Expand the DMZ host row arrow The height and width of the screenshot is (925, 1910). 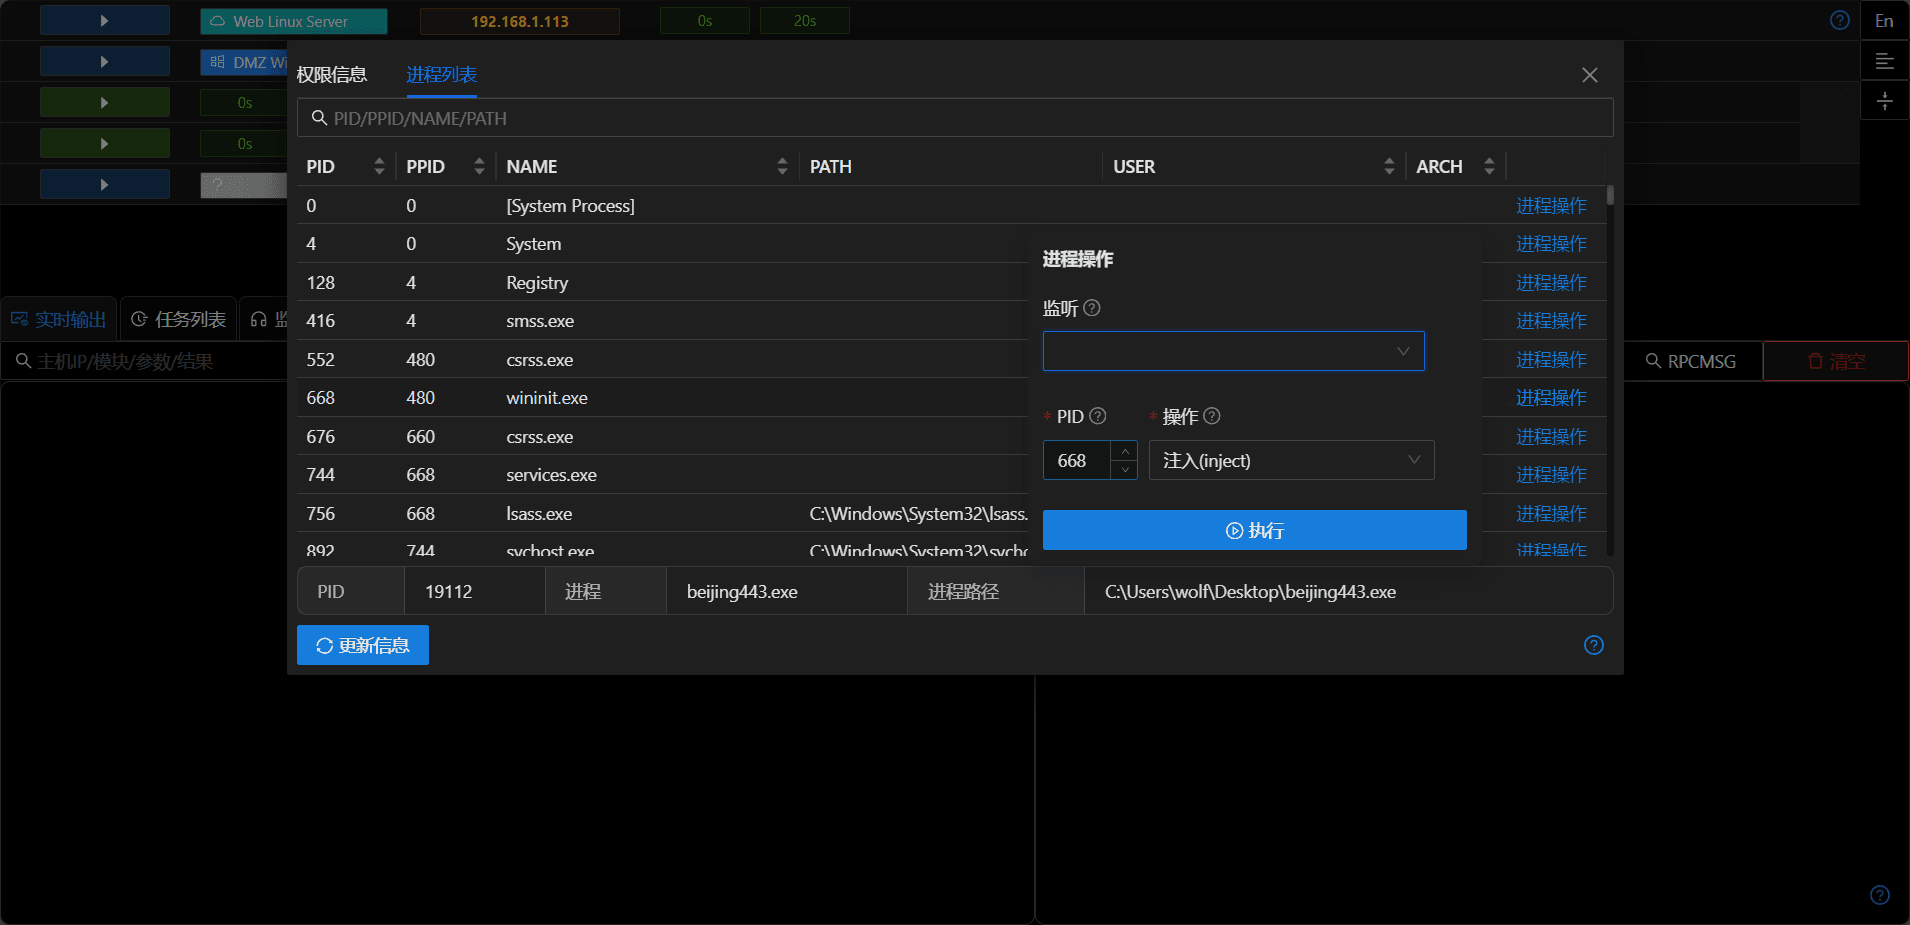tap(104, 62)
